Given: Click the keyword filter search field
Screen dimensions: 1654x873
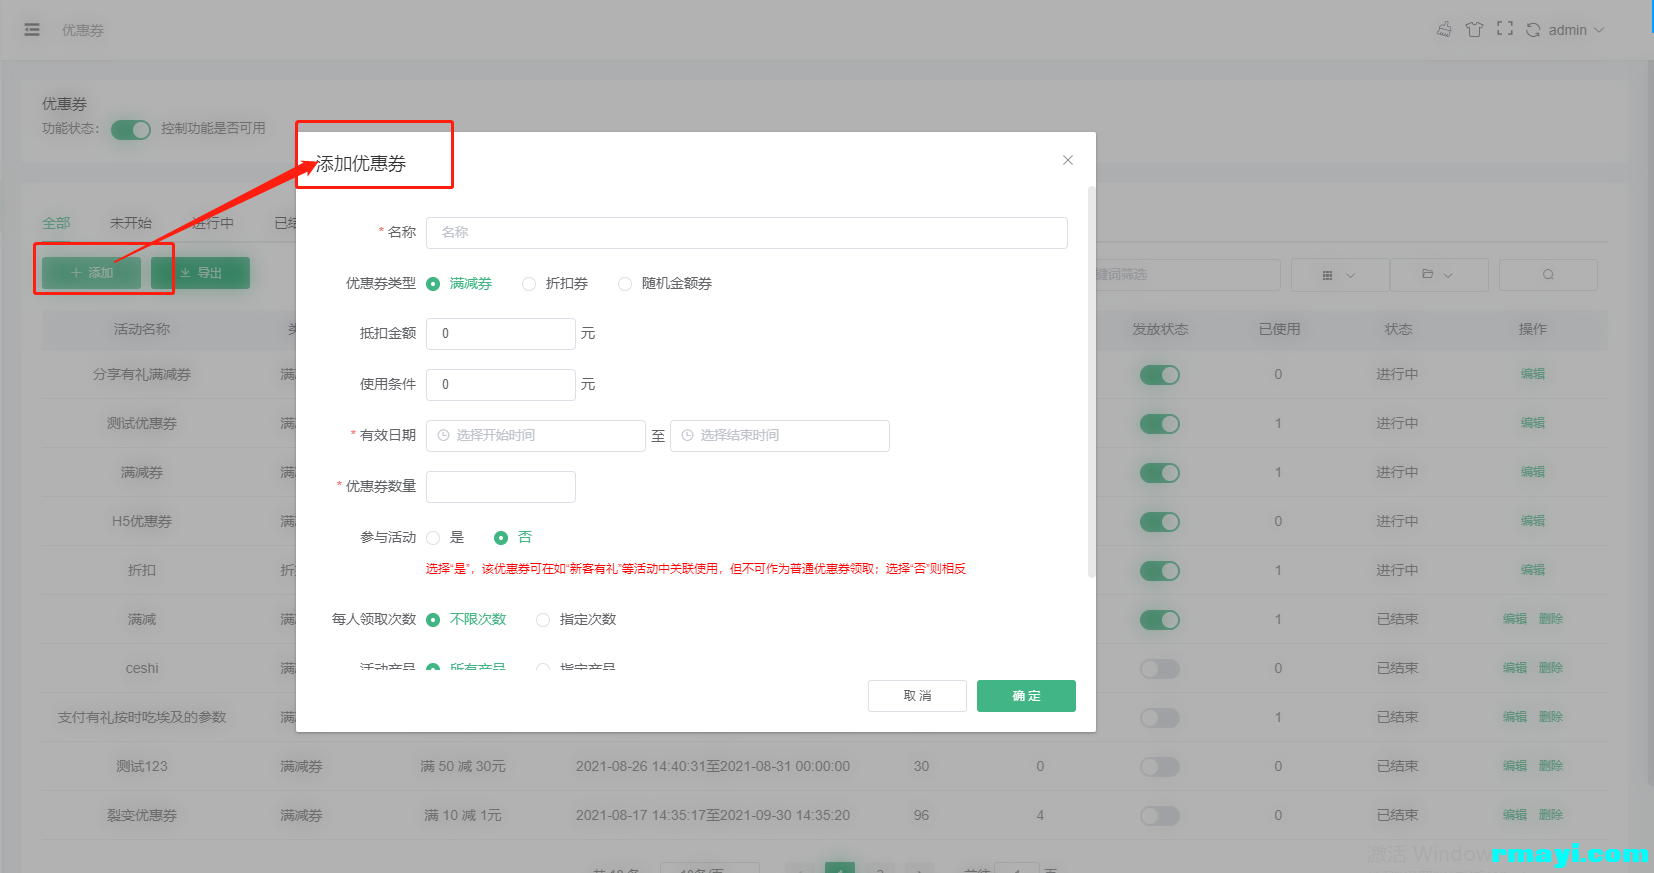Looking at the screenshot, I should [1188, 275].
